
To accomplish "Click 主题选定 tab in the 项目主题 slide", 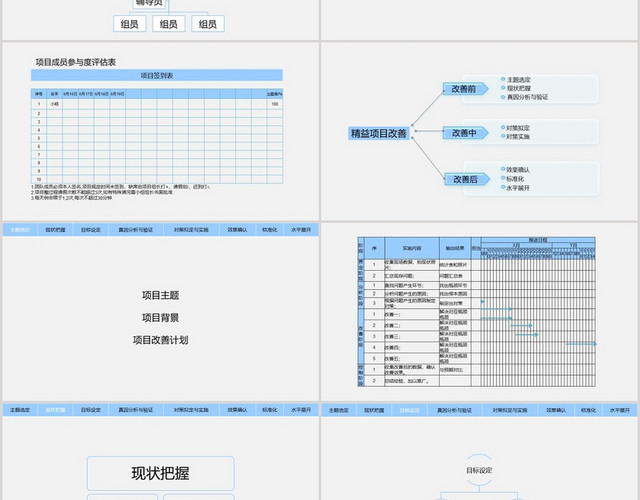I will 20,230.
